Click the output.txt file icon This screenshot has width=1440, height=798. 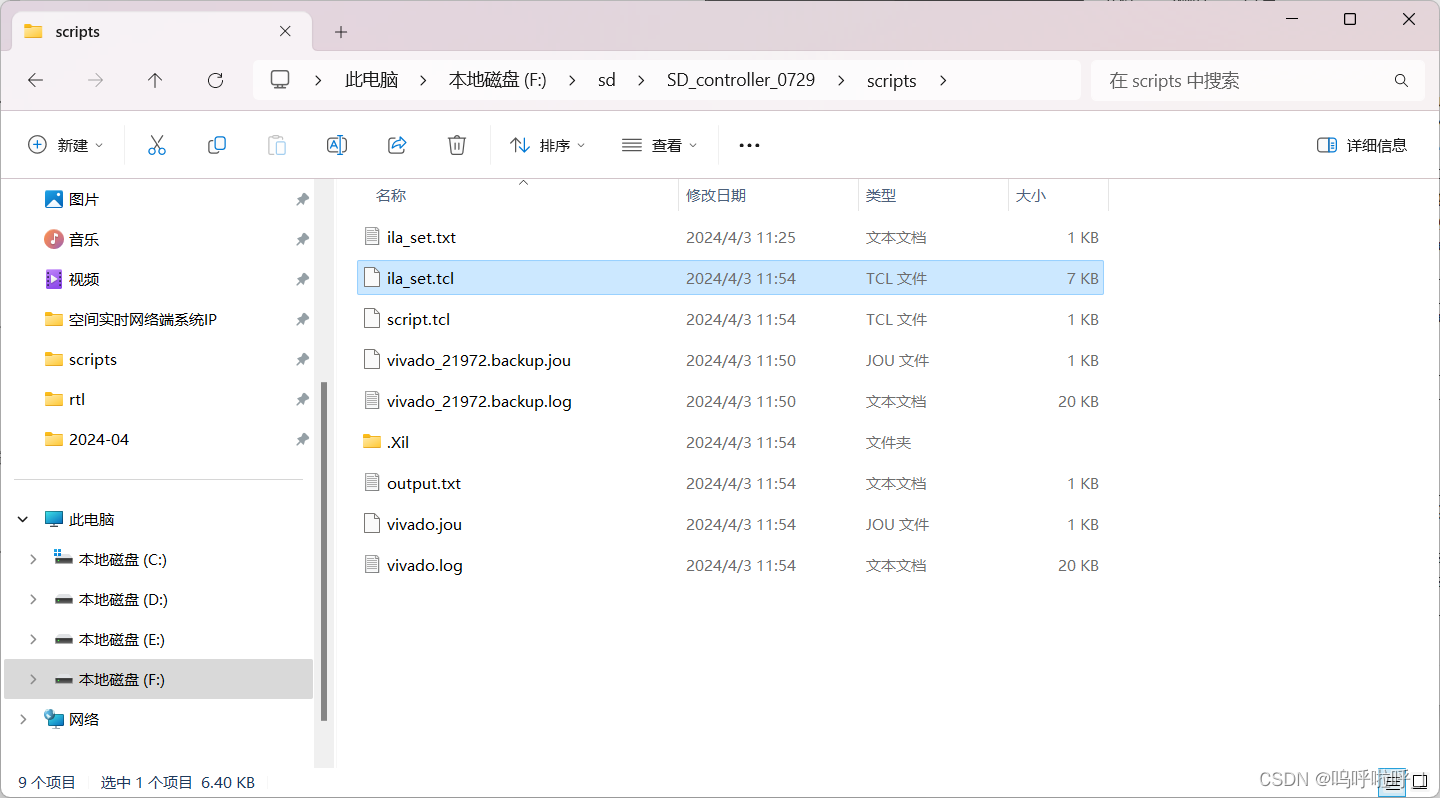372,483
